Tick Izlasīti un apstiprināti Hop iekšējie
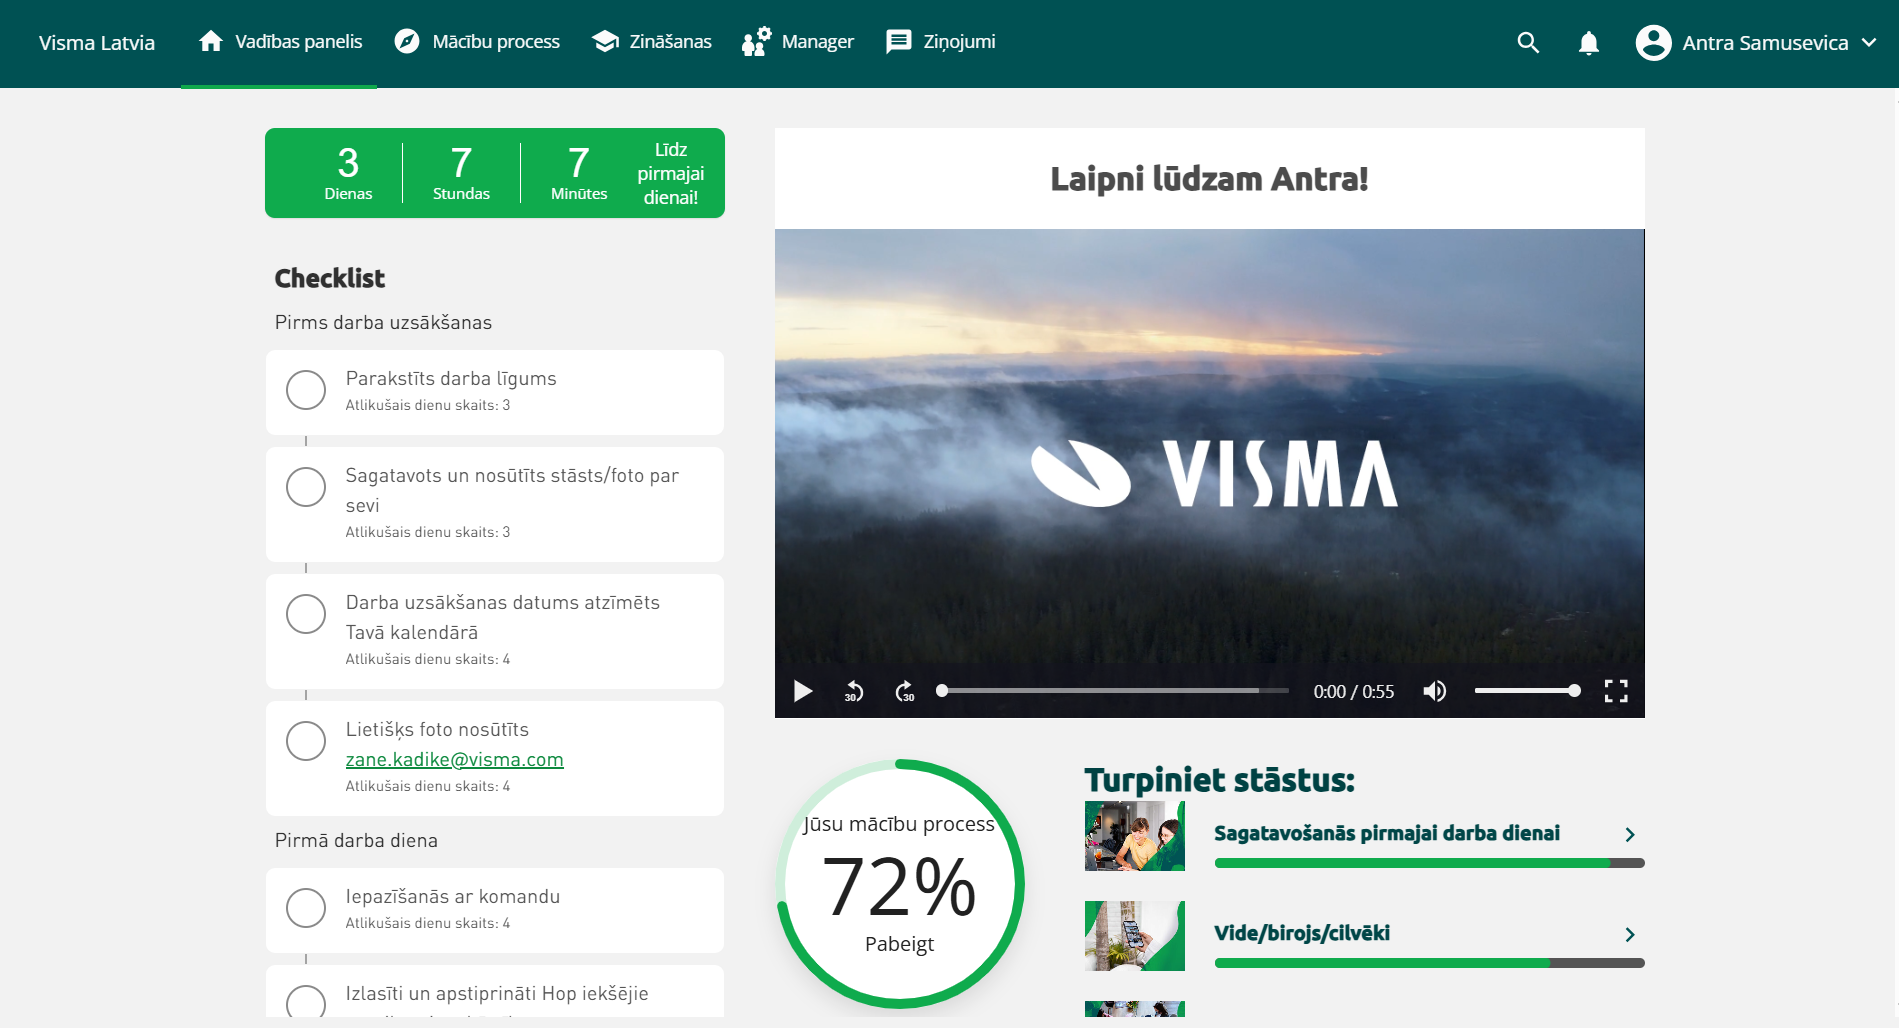This screenshot has height=1028, width=1899. 306,1003
